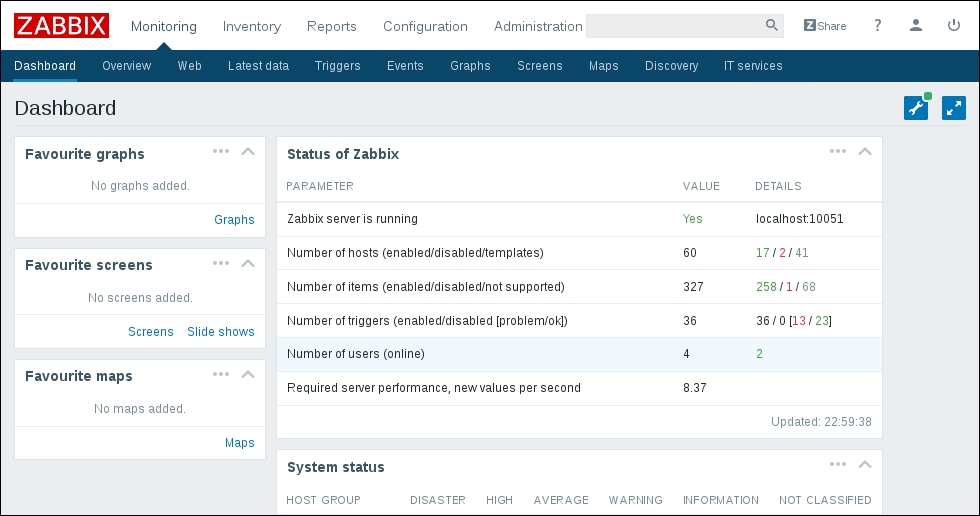This screenshot has height=516, width=980.
Task: Click the power sign-out icon
Action: point(953,26)
